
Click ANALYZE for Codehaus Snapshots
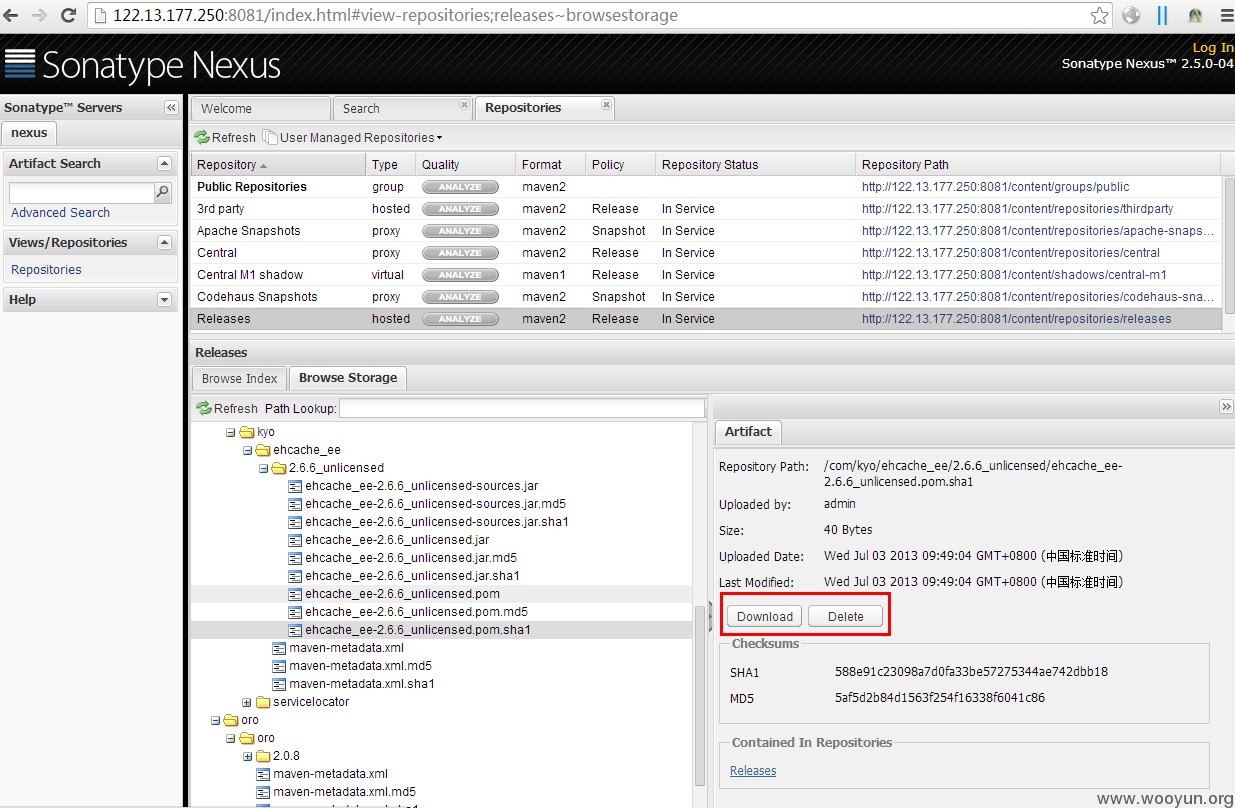click(x=460, y=297)
